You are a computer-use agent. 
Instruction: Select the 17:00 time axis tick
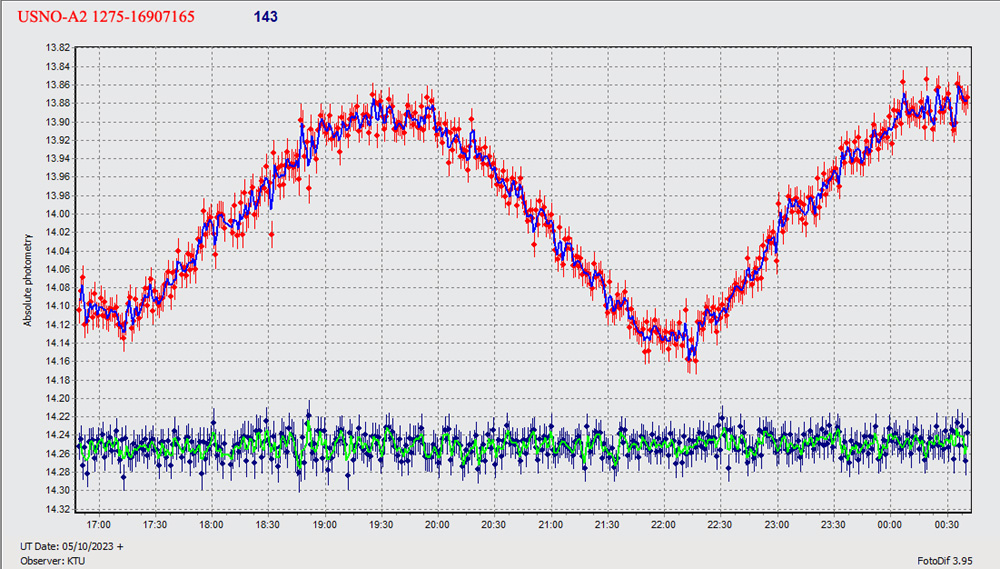(x=98, y=524)
